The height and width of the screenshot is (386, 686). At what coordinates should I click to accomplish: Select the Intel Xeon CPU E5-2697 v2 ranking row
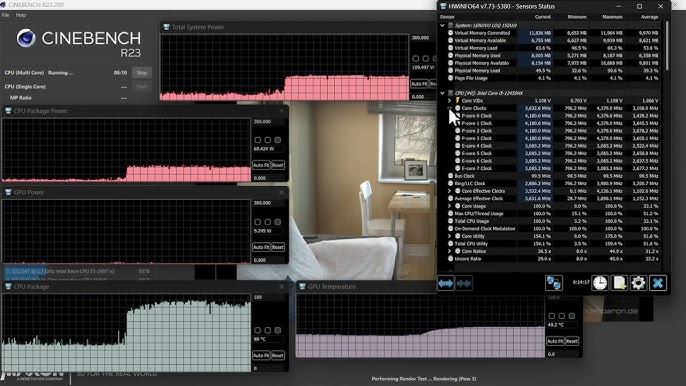pos(77,271)
